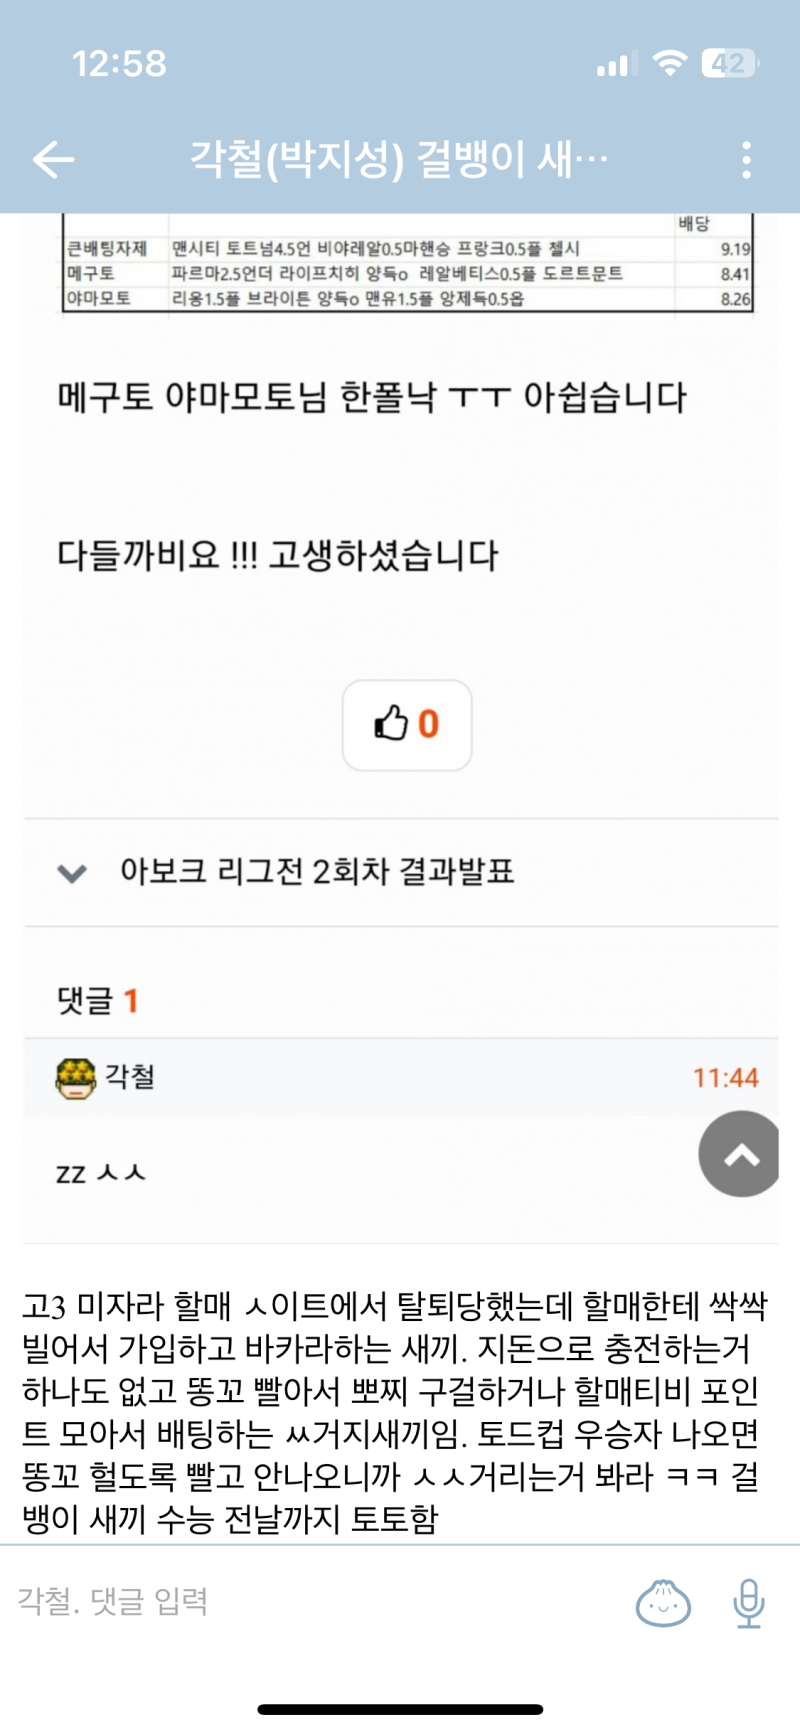Tap the scroll-to-top arrow button
The image size is (800, 1732).
coord(740,1154)
